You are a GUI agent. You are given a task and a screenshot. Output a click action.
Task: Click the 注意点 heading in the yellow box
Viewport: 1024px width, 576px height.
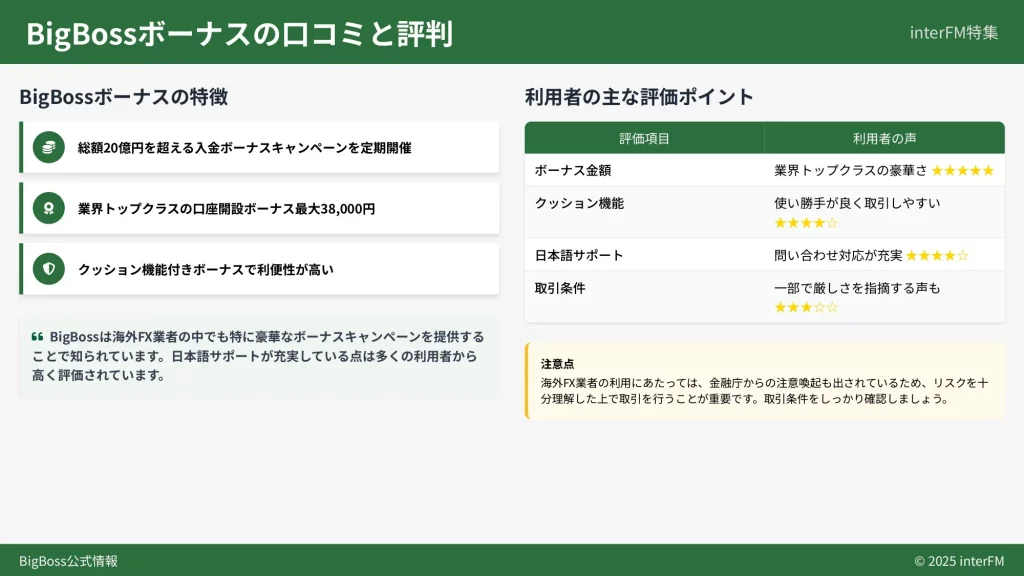(557, 364)
